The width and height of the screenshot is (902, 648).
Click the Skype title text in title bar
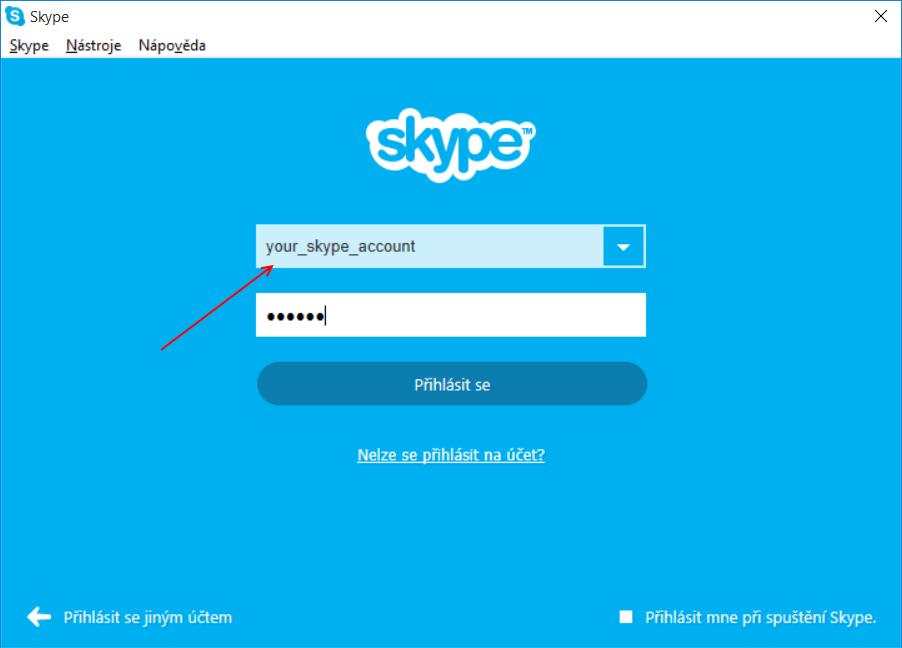(49, 17)
